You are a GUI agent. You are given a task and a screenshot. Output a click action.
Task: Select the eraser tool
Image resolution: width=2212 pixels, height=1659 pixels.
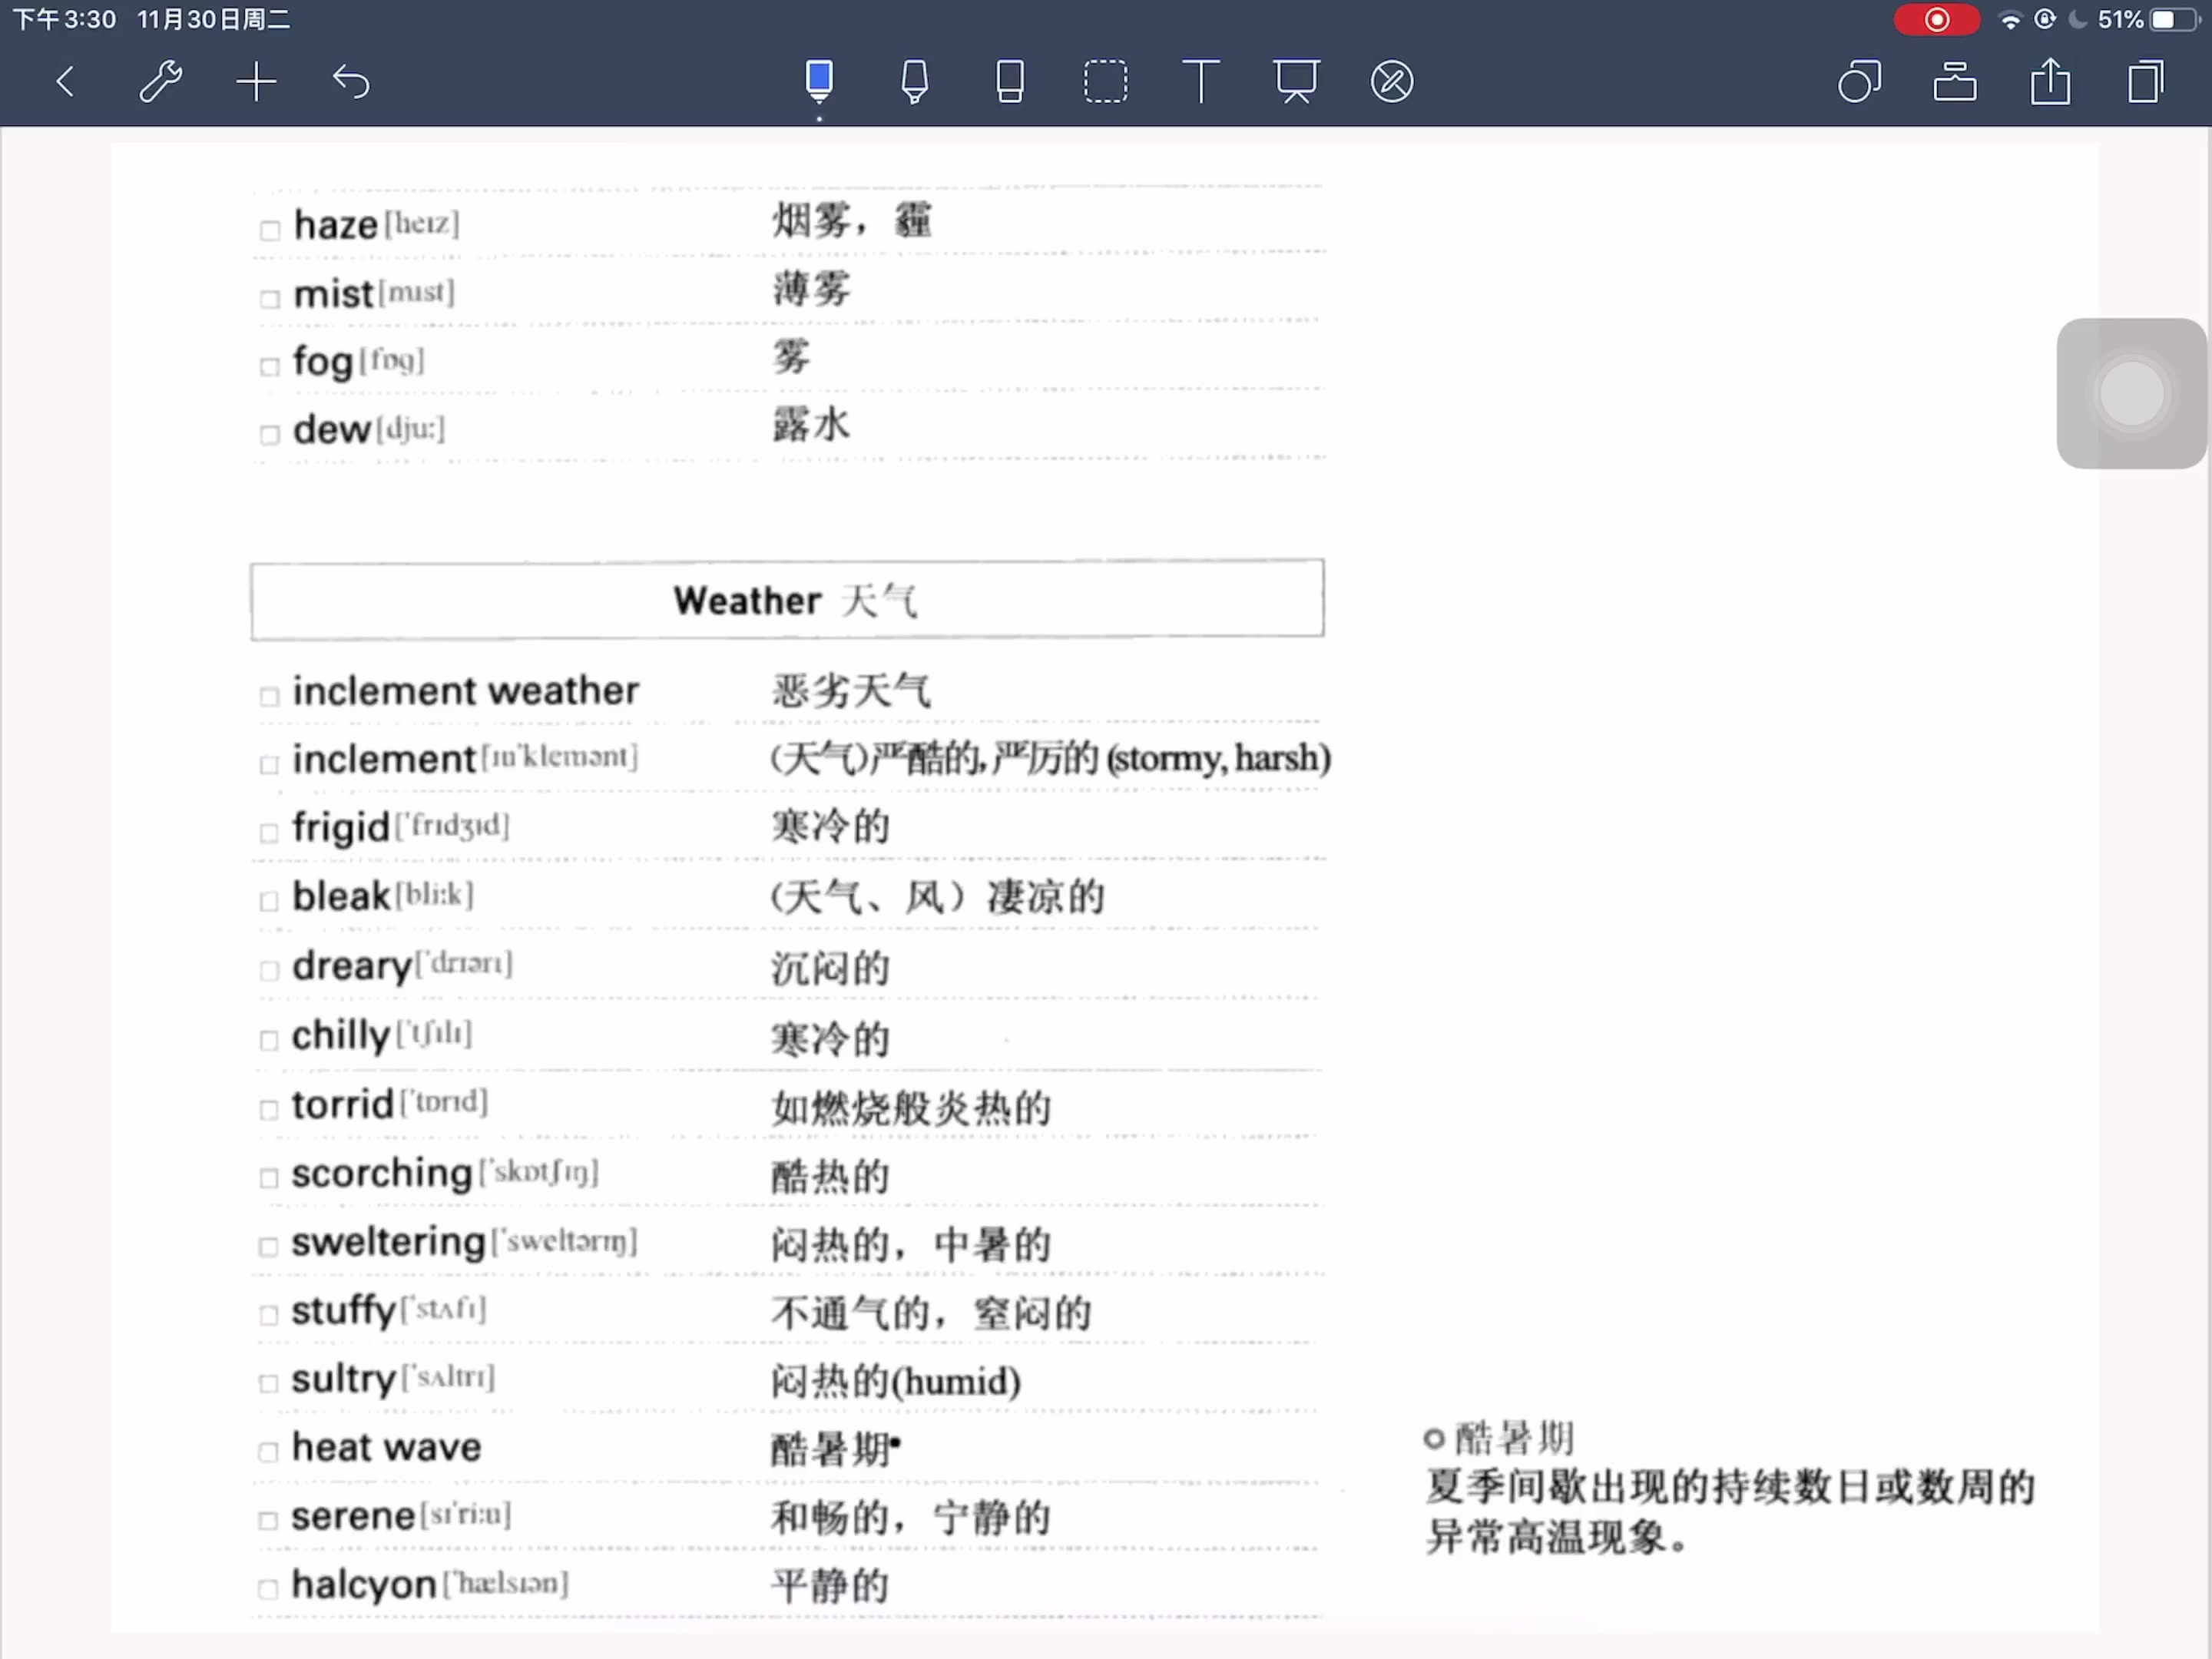pyautogui.click(x=1010, y=82)
